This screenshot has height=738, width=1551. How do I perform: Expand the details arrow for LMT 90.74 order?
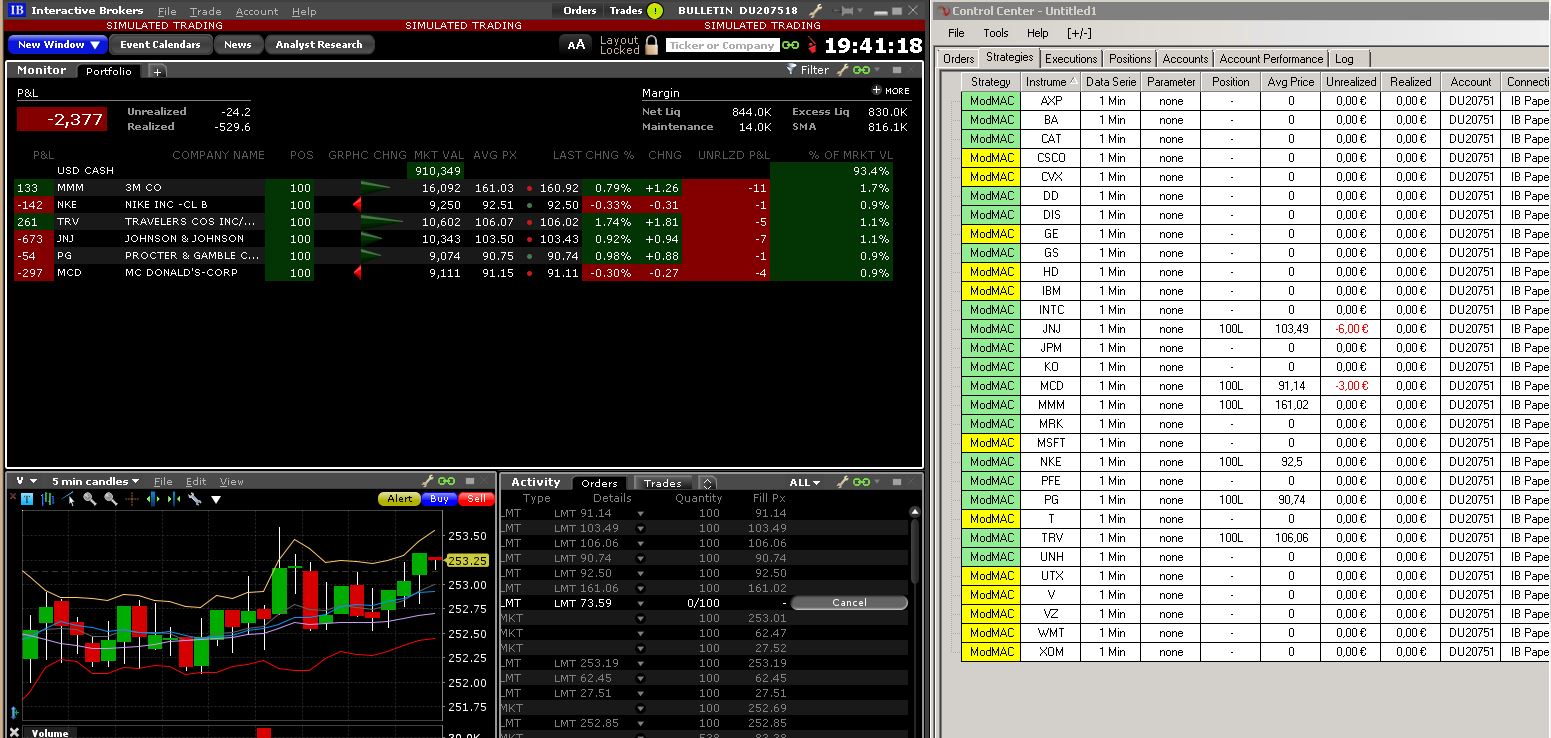coord(641,558)
